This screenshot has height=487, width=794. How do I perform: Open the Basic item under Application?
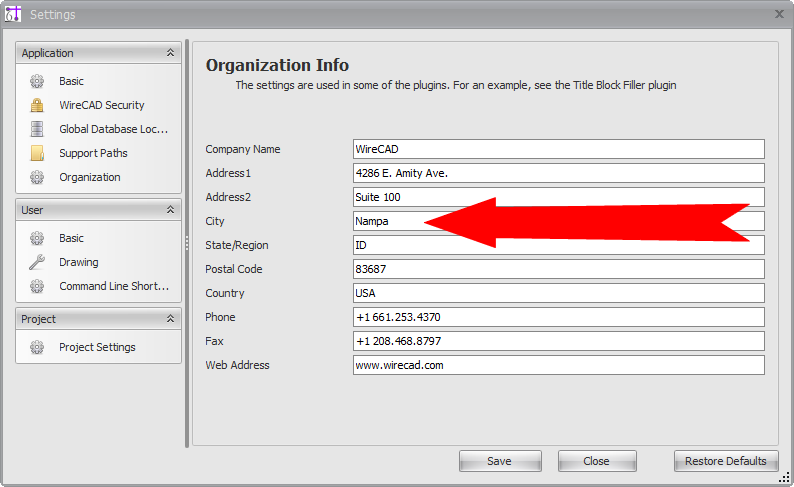coord(71,81)
